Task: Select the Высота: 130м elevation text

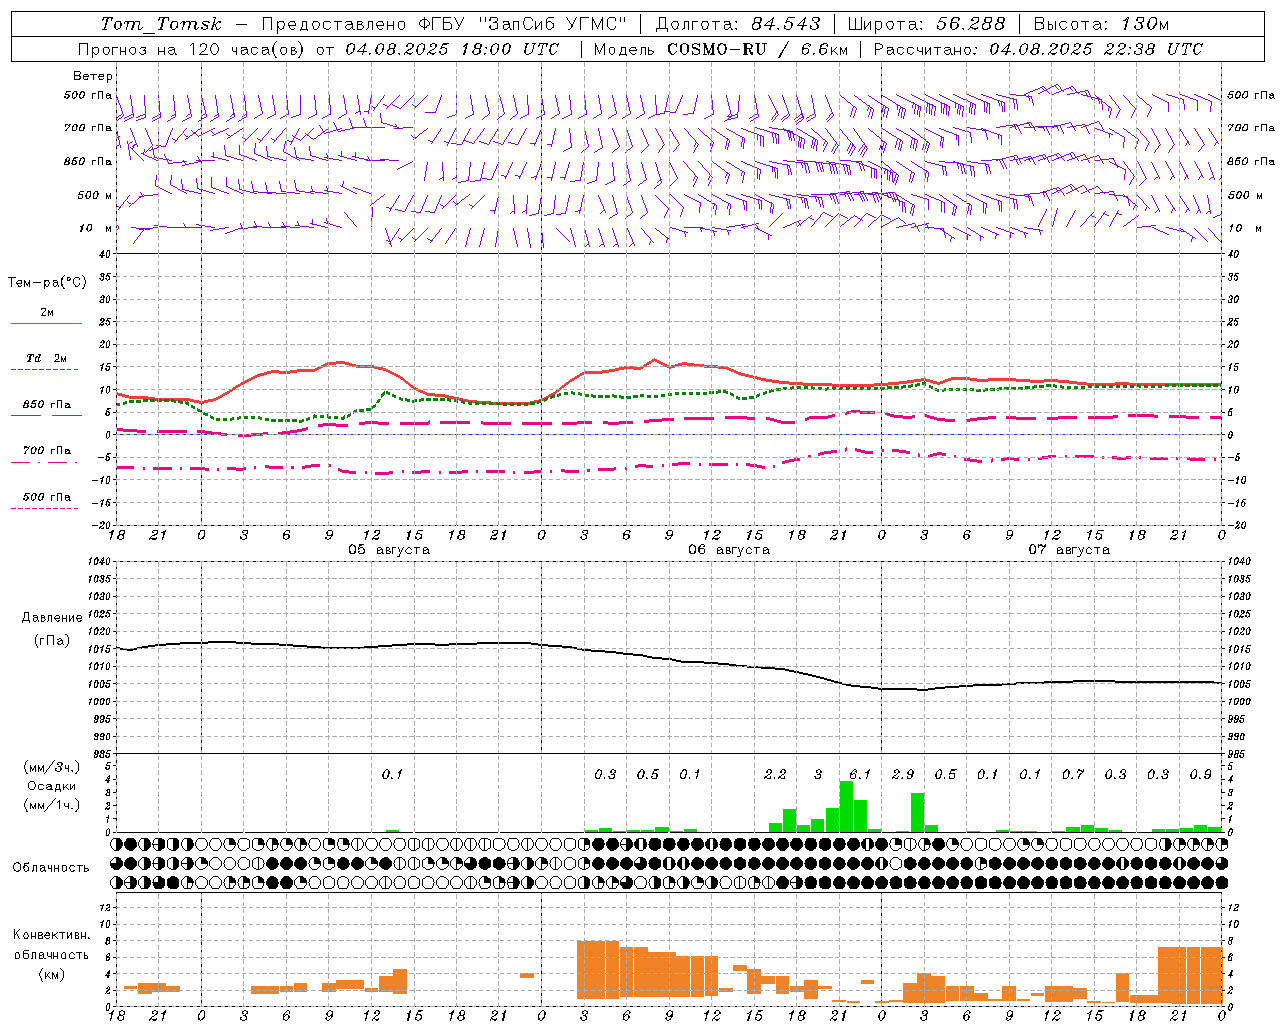Action: coord(1101,24)
